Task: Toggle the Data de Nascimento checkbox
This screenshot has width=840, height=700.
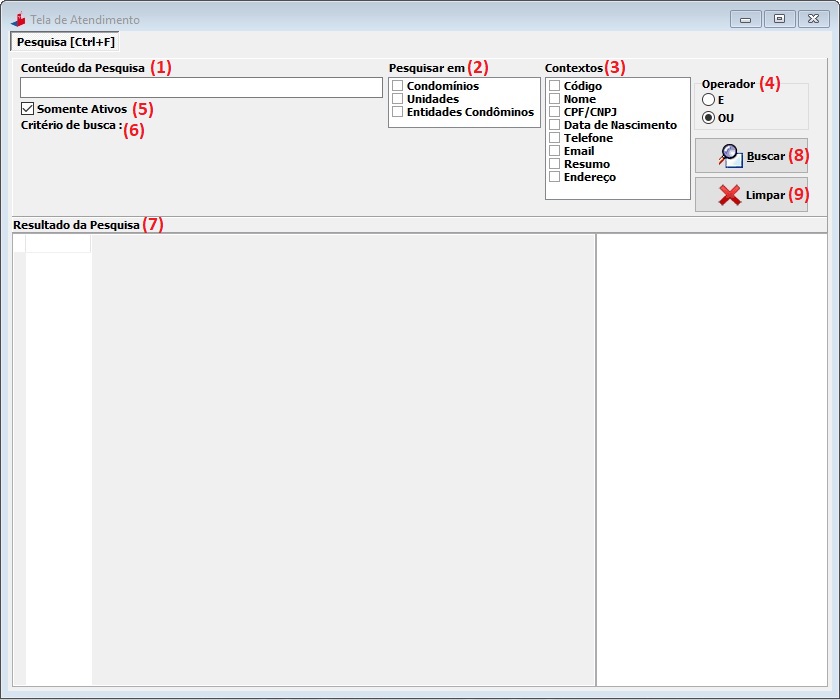Action: 554,125
